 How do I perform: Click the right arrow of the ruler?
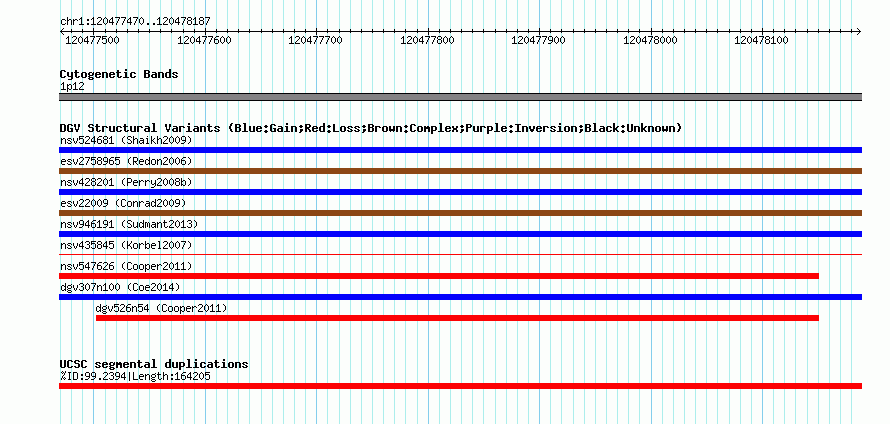click(859, 31)
